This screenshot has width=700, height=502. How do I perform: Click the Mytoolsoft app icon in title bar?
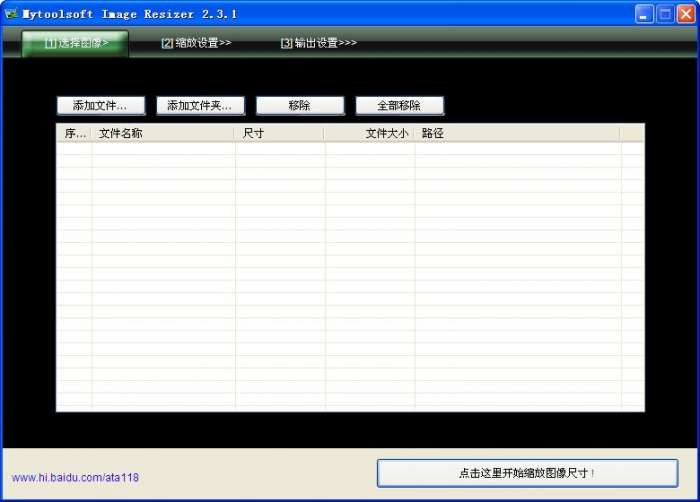coord(12,14)
